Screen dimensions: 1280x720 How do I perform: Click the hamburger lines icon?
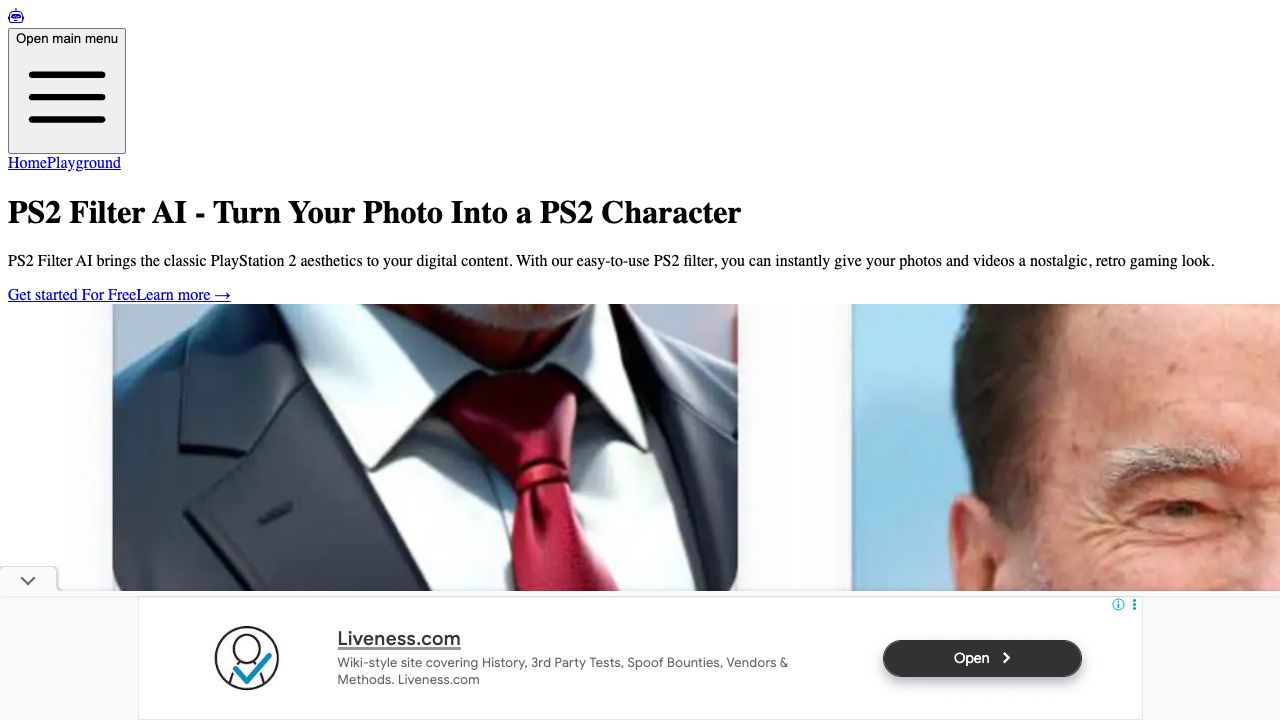[67, 97]
